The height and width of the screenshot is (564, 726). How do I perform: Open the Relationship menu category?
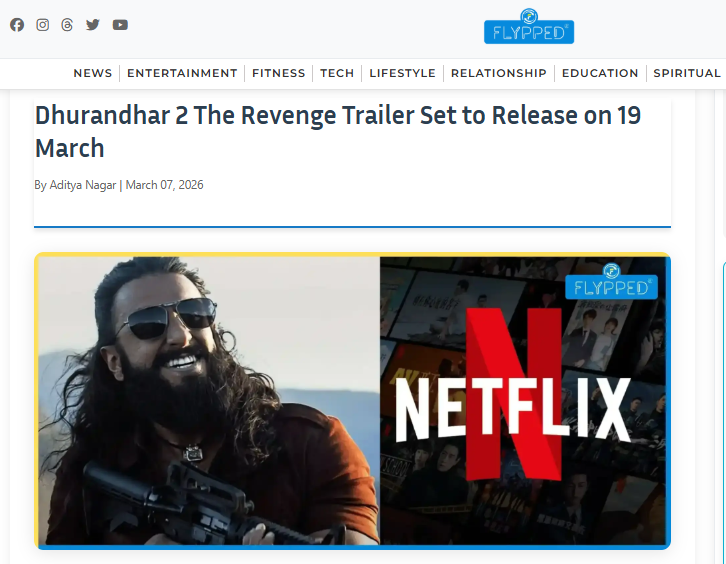(499, 73)
